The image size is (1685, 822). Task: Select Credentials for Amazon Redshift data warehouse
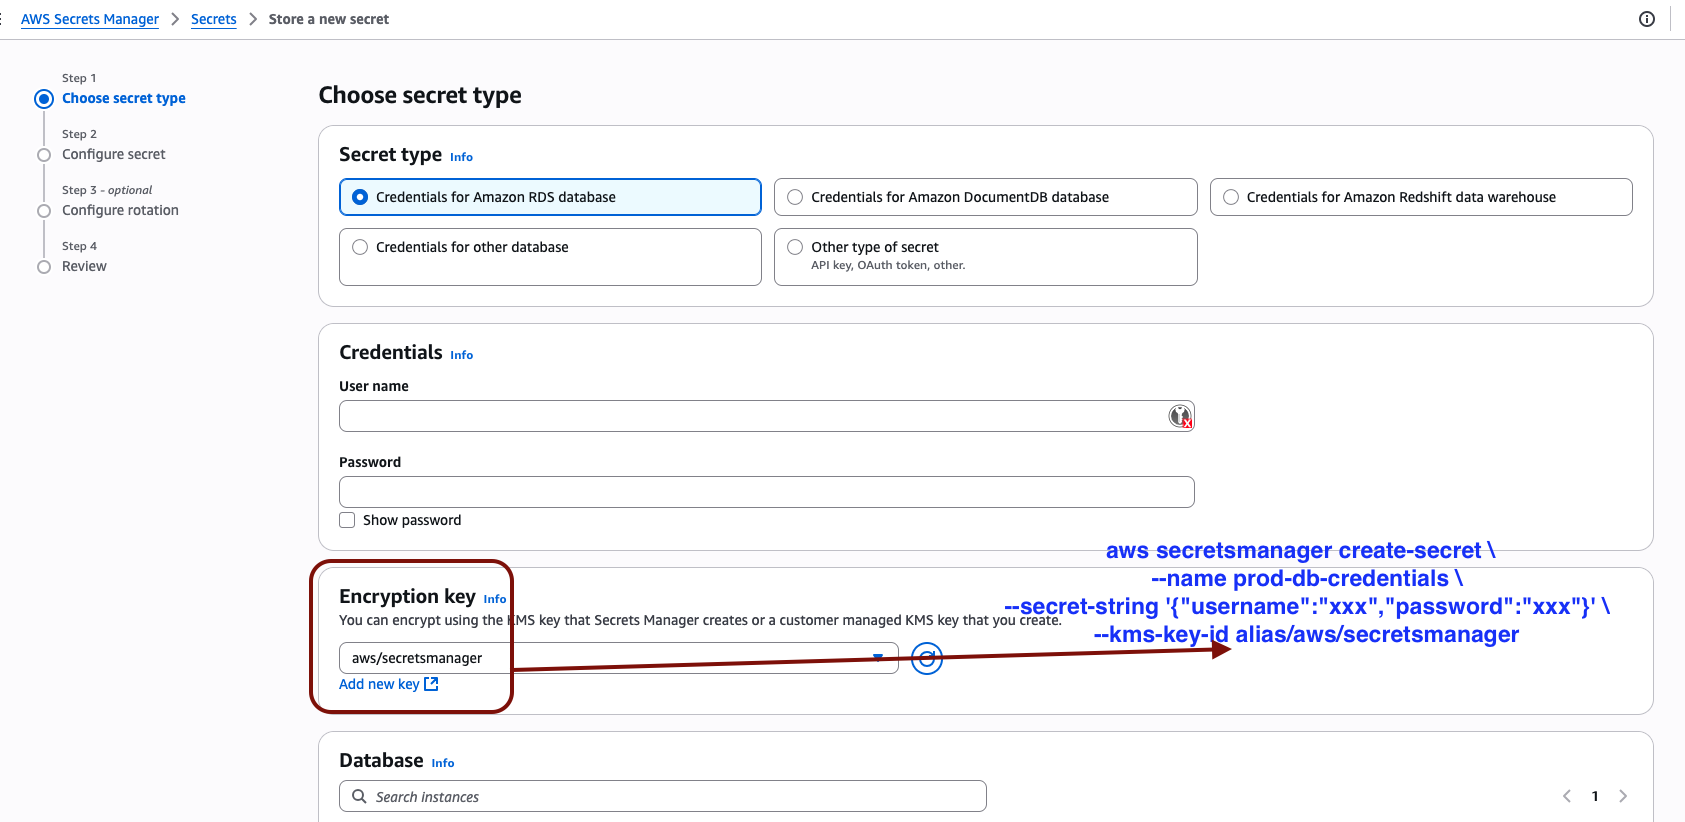coord(1421,197)
